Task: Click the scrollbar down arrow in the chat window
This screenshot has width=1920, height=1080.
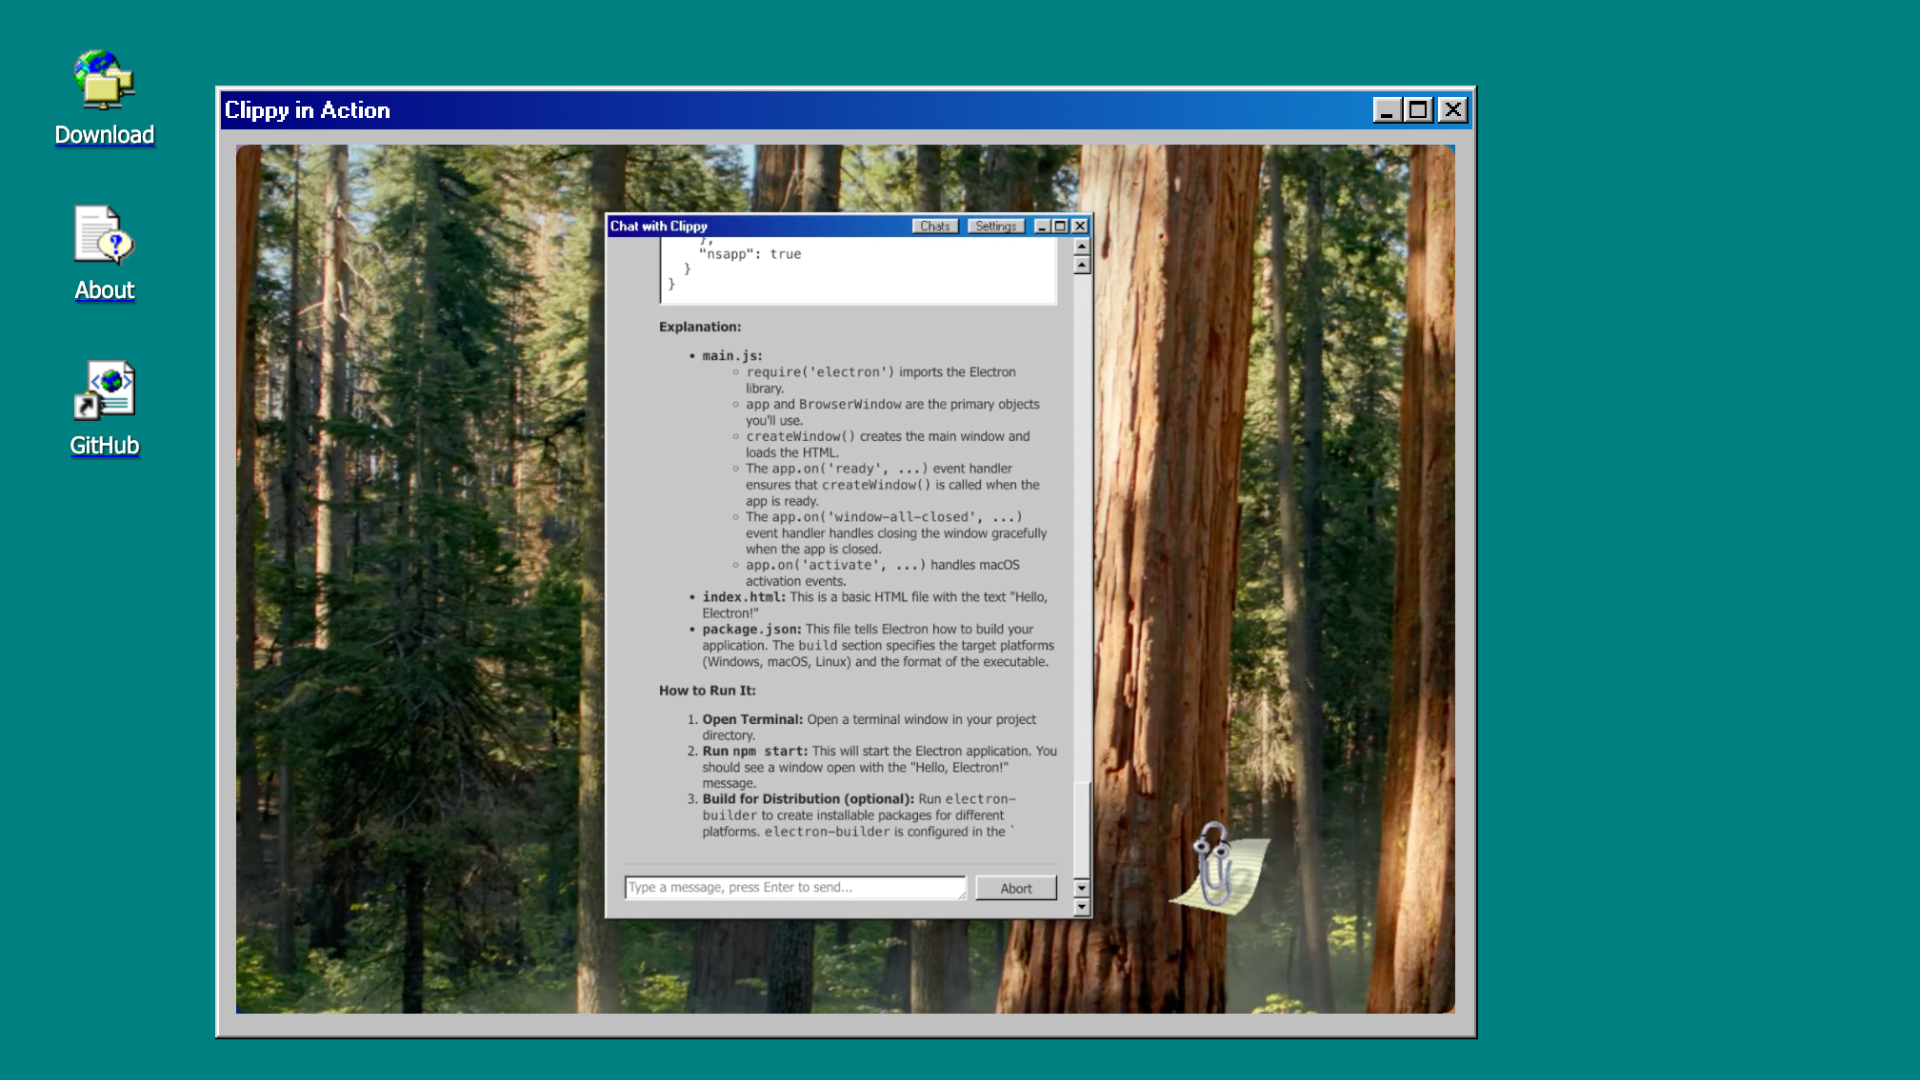Action: (x=1081, y=908)
